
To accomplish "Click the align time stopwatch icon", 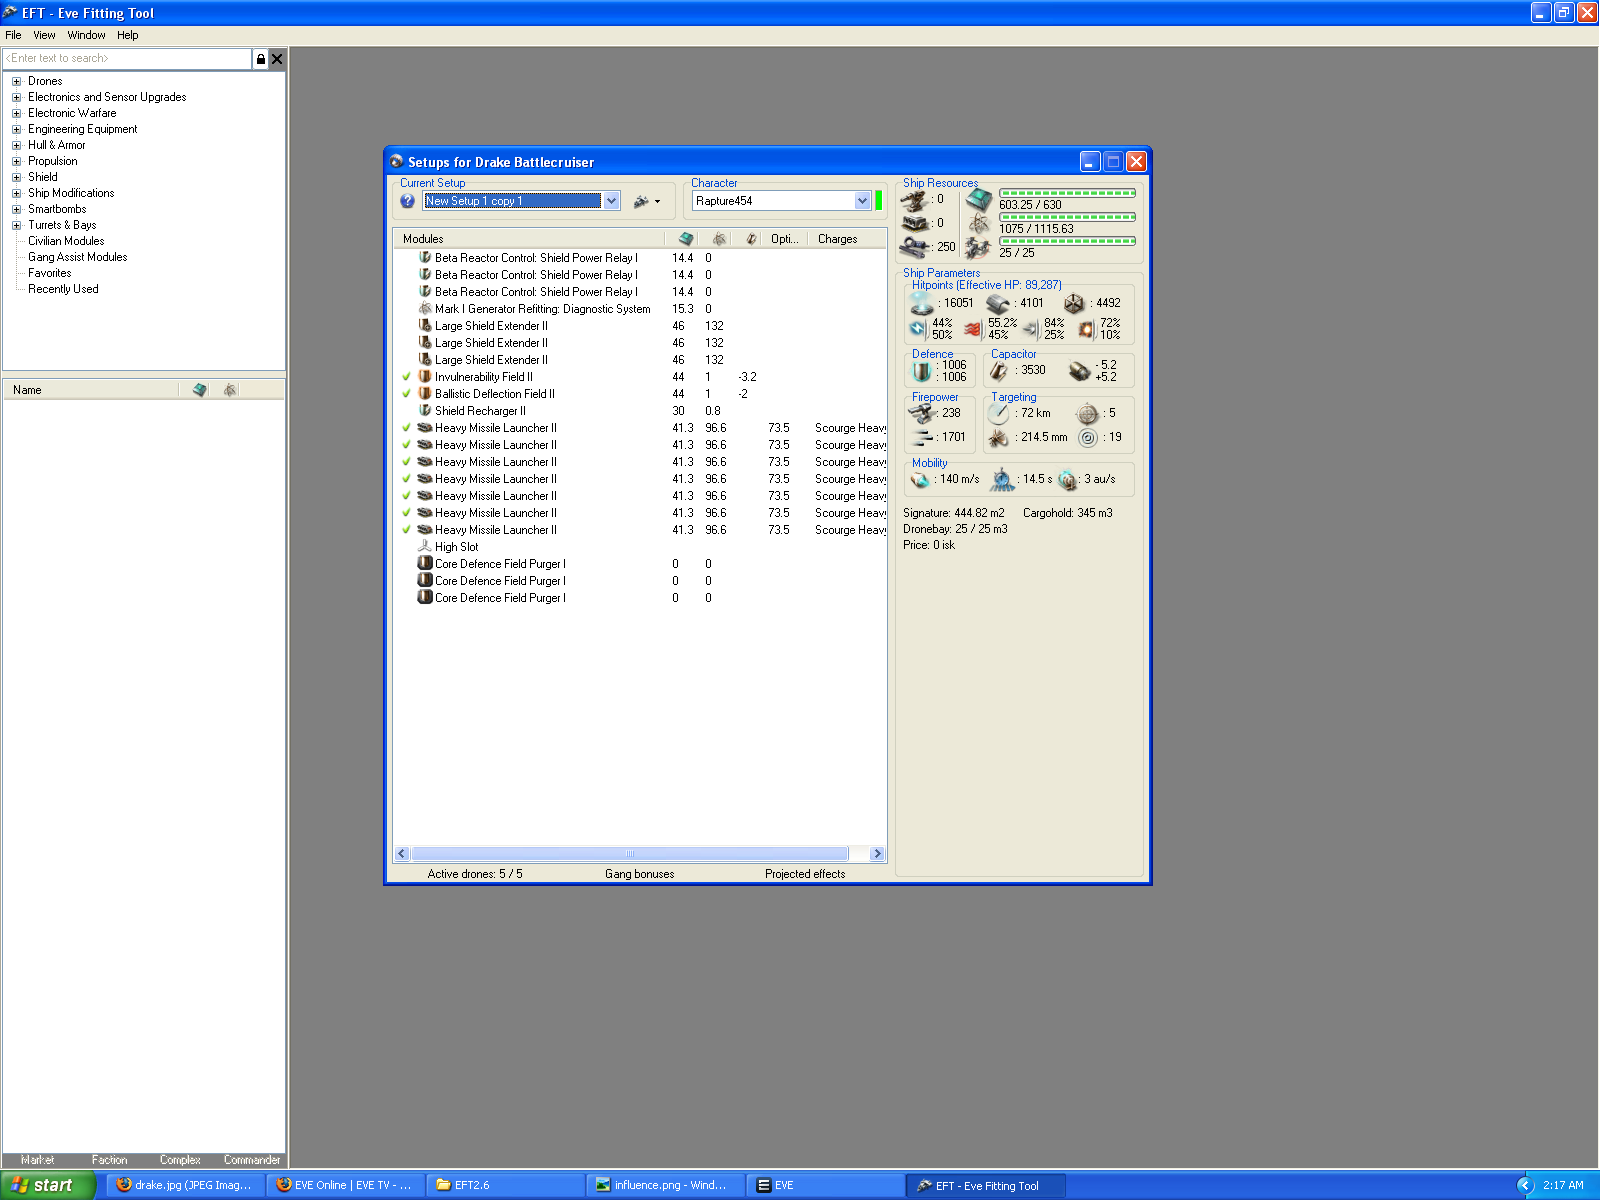I will [1002, 480].
